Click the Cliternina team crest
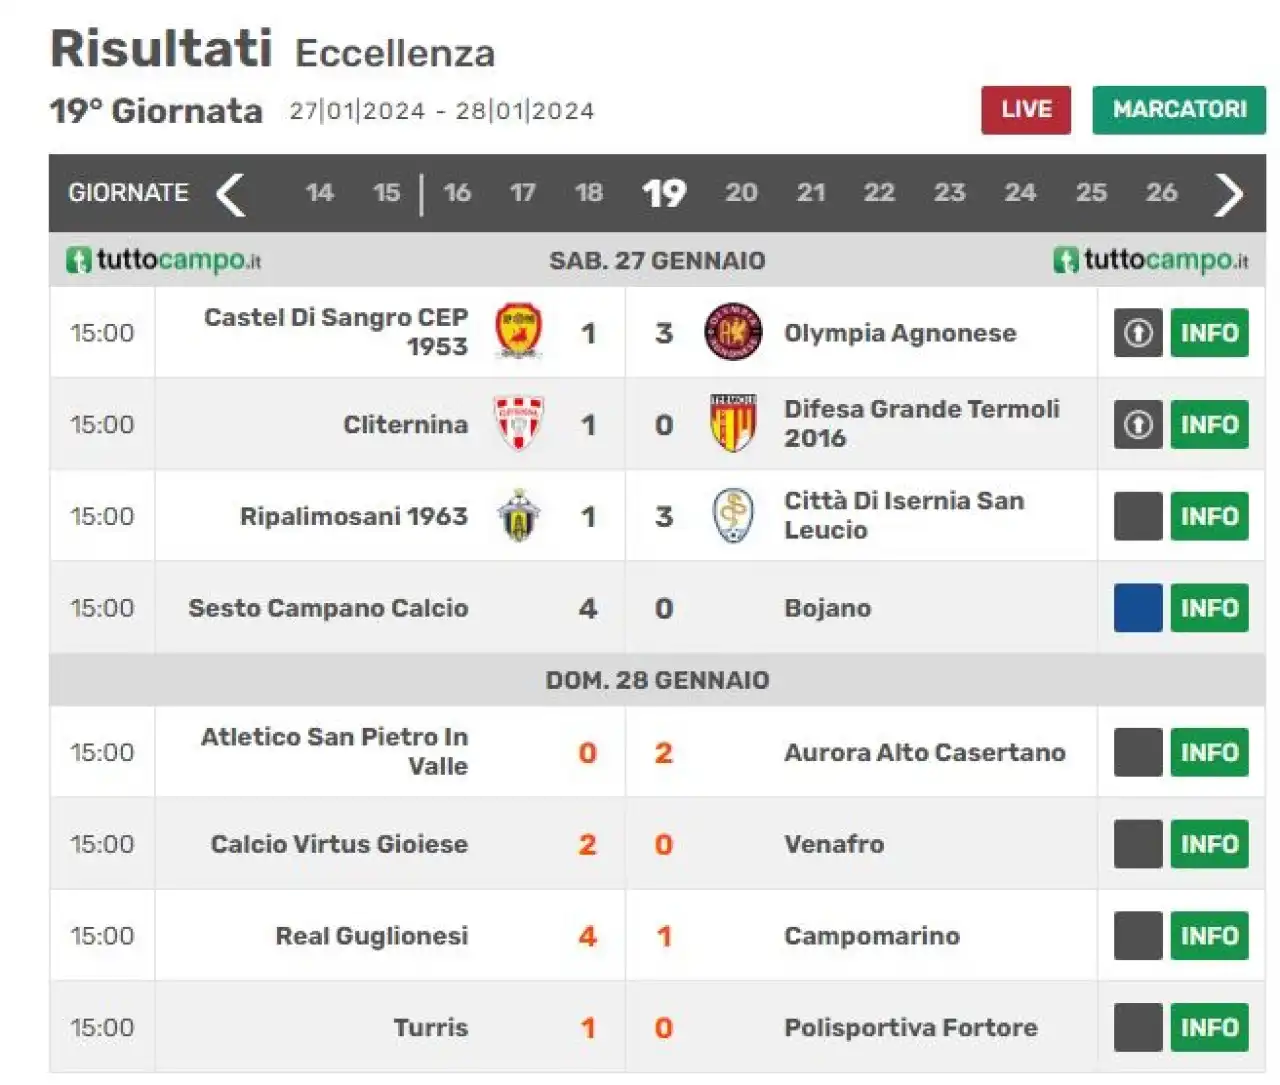The height and width of the screenshot is (1085, 1280). (x=519, y=424)
